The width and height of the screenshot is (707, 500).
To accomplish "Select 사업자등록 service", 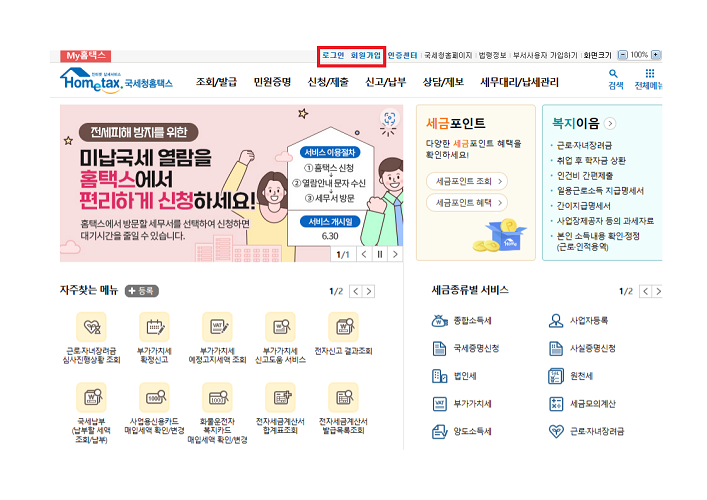I will [x=578, y=321].
